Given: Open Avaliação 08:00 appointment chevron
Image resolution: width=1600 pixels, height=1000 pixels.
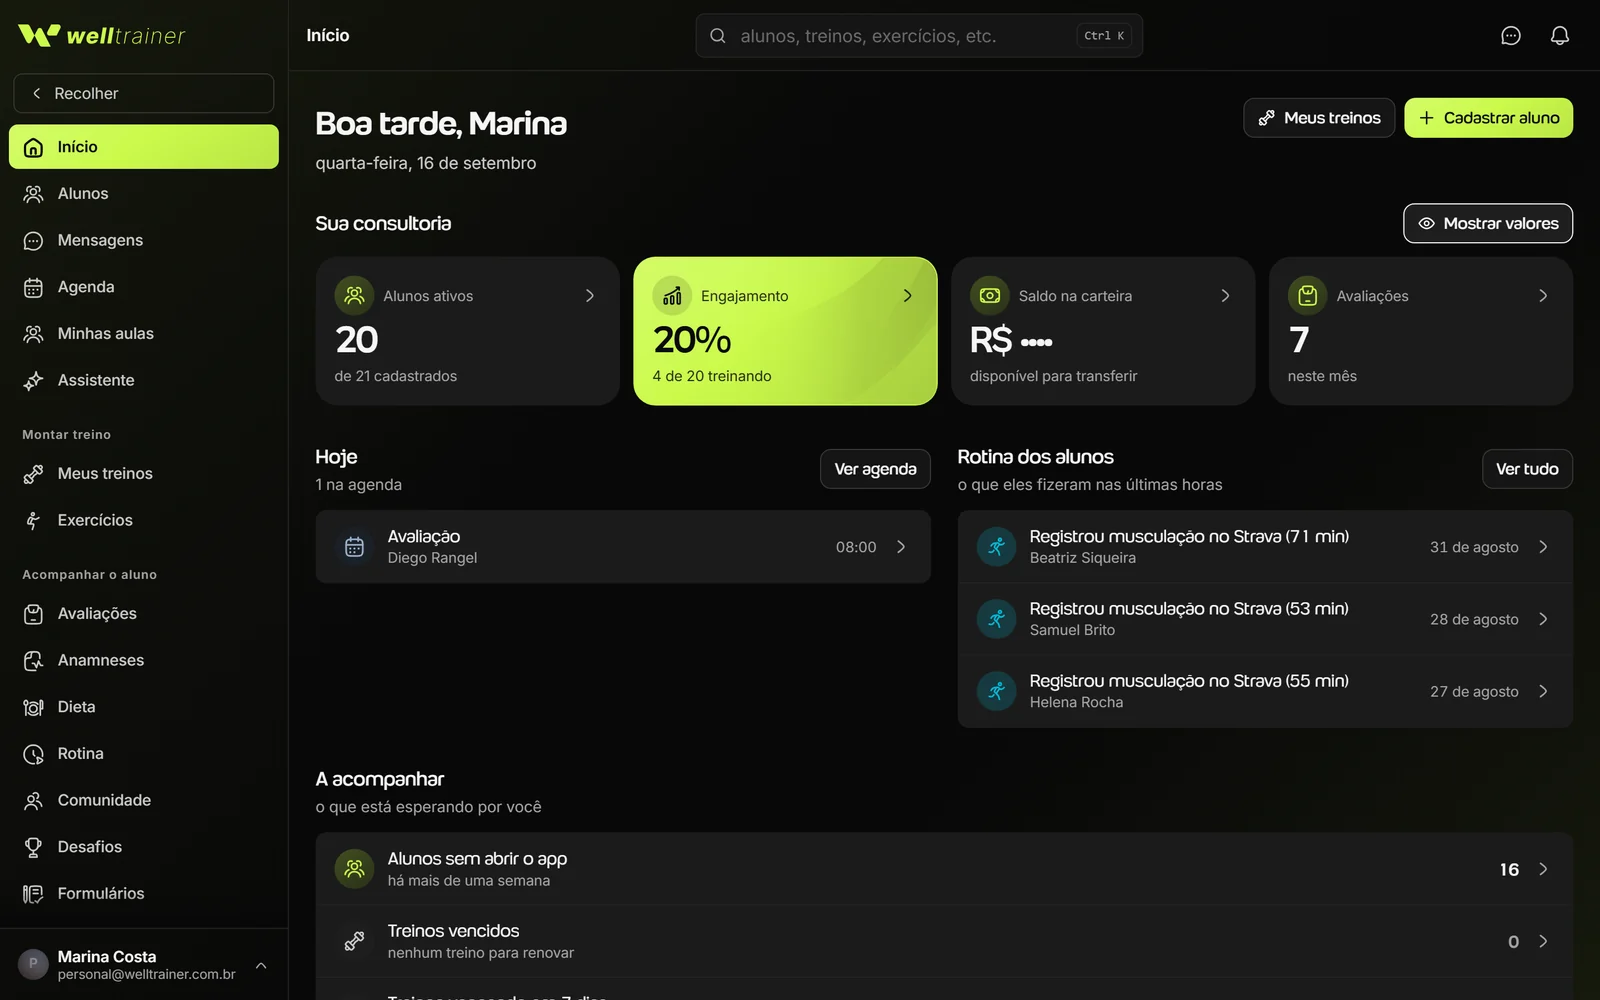Looking at the screenshot, I should pyautogui.click(x=901, y=547).
